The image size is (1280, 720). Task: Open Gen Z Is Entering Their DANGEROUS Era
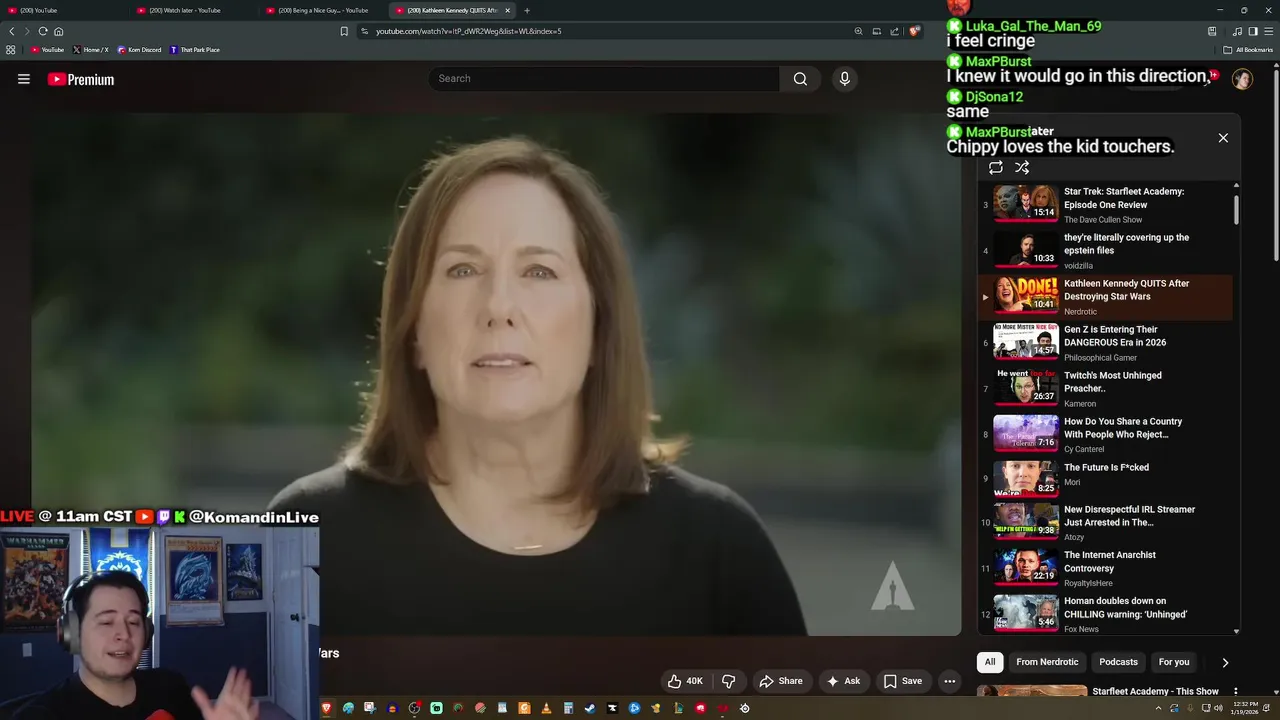coord(1105,343)
